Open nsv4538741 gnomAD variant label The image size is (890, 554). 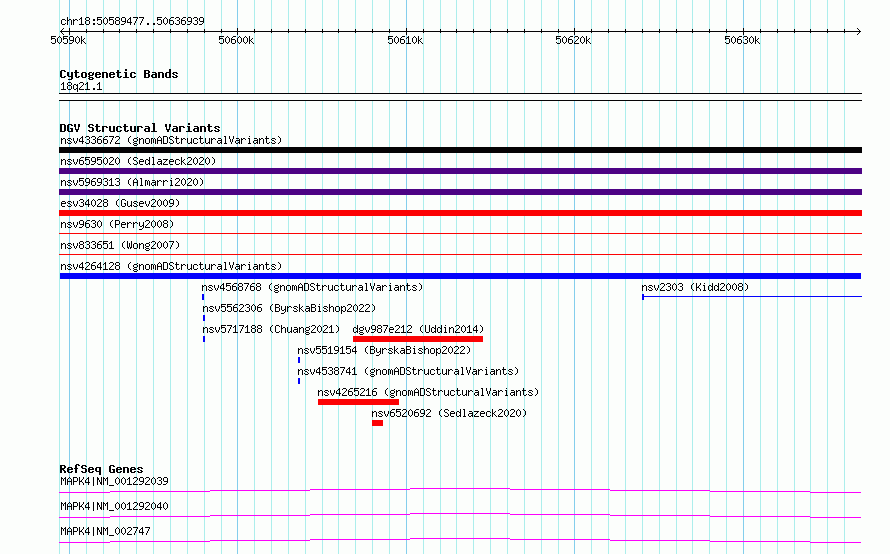click(x=408, y=371)
